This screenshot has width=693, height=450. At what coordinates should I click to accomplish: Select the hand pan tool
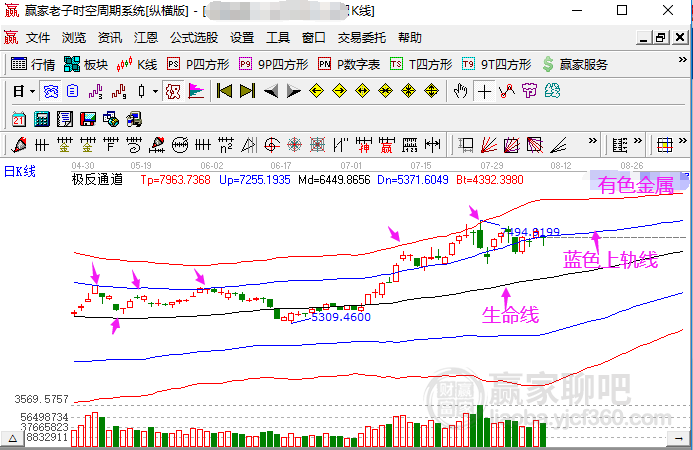(461, 92)
